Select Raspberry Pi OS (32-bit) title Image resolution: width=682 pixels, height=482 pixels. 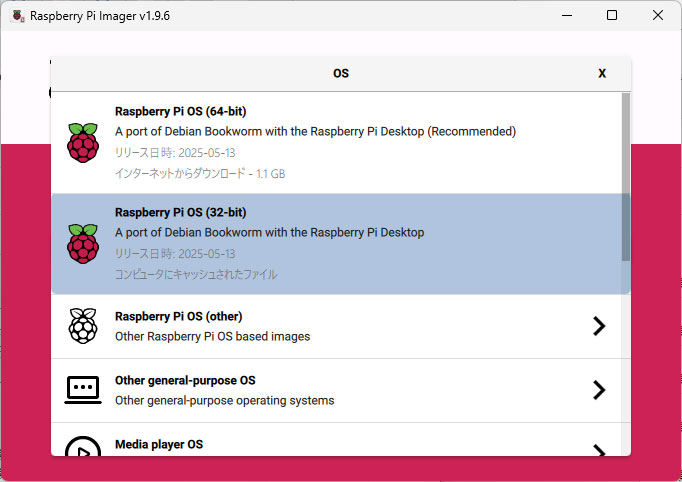181,212
